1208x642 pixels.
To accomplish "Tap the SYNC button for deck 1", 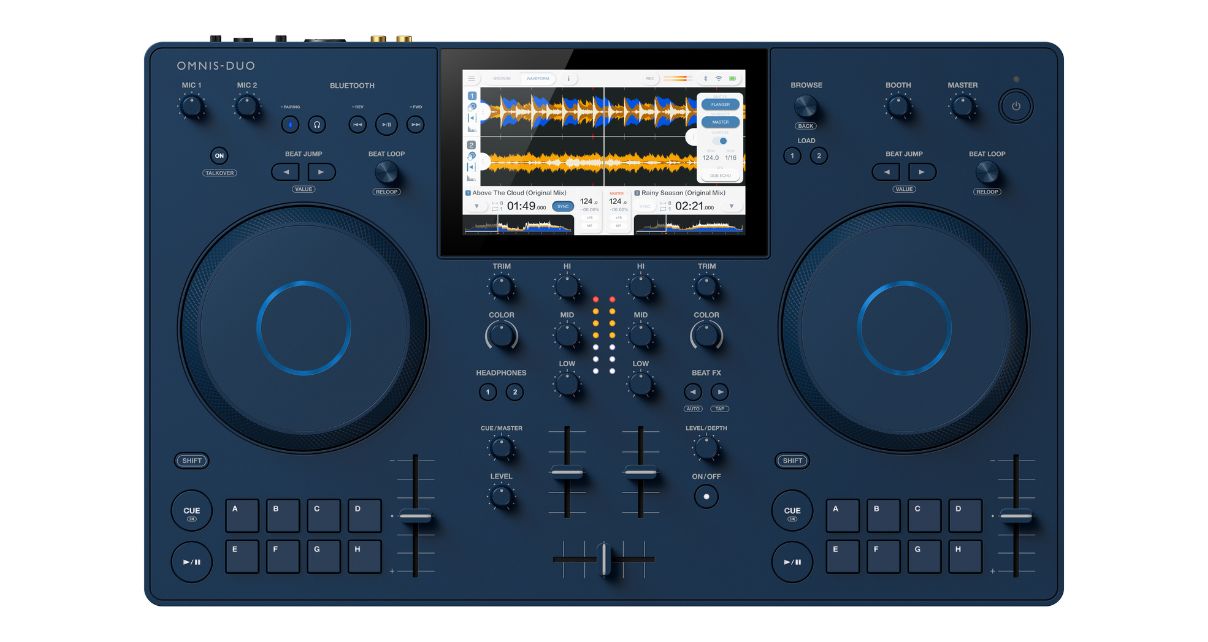I will coord(562,206).
